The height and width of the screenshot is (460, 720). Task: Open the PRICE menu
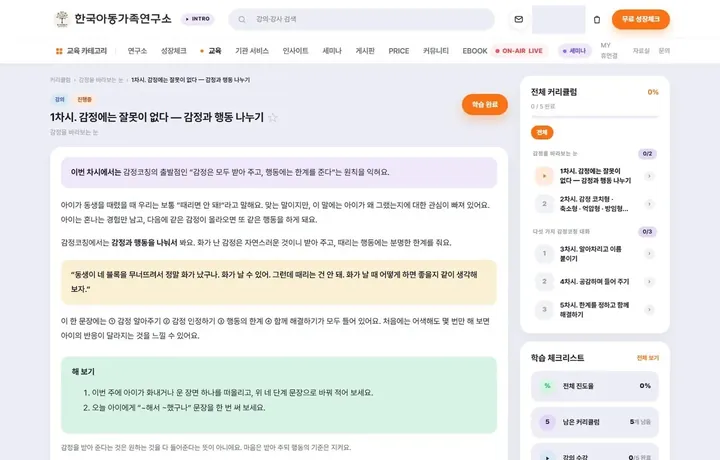(399, 51)
